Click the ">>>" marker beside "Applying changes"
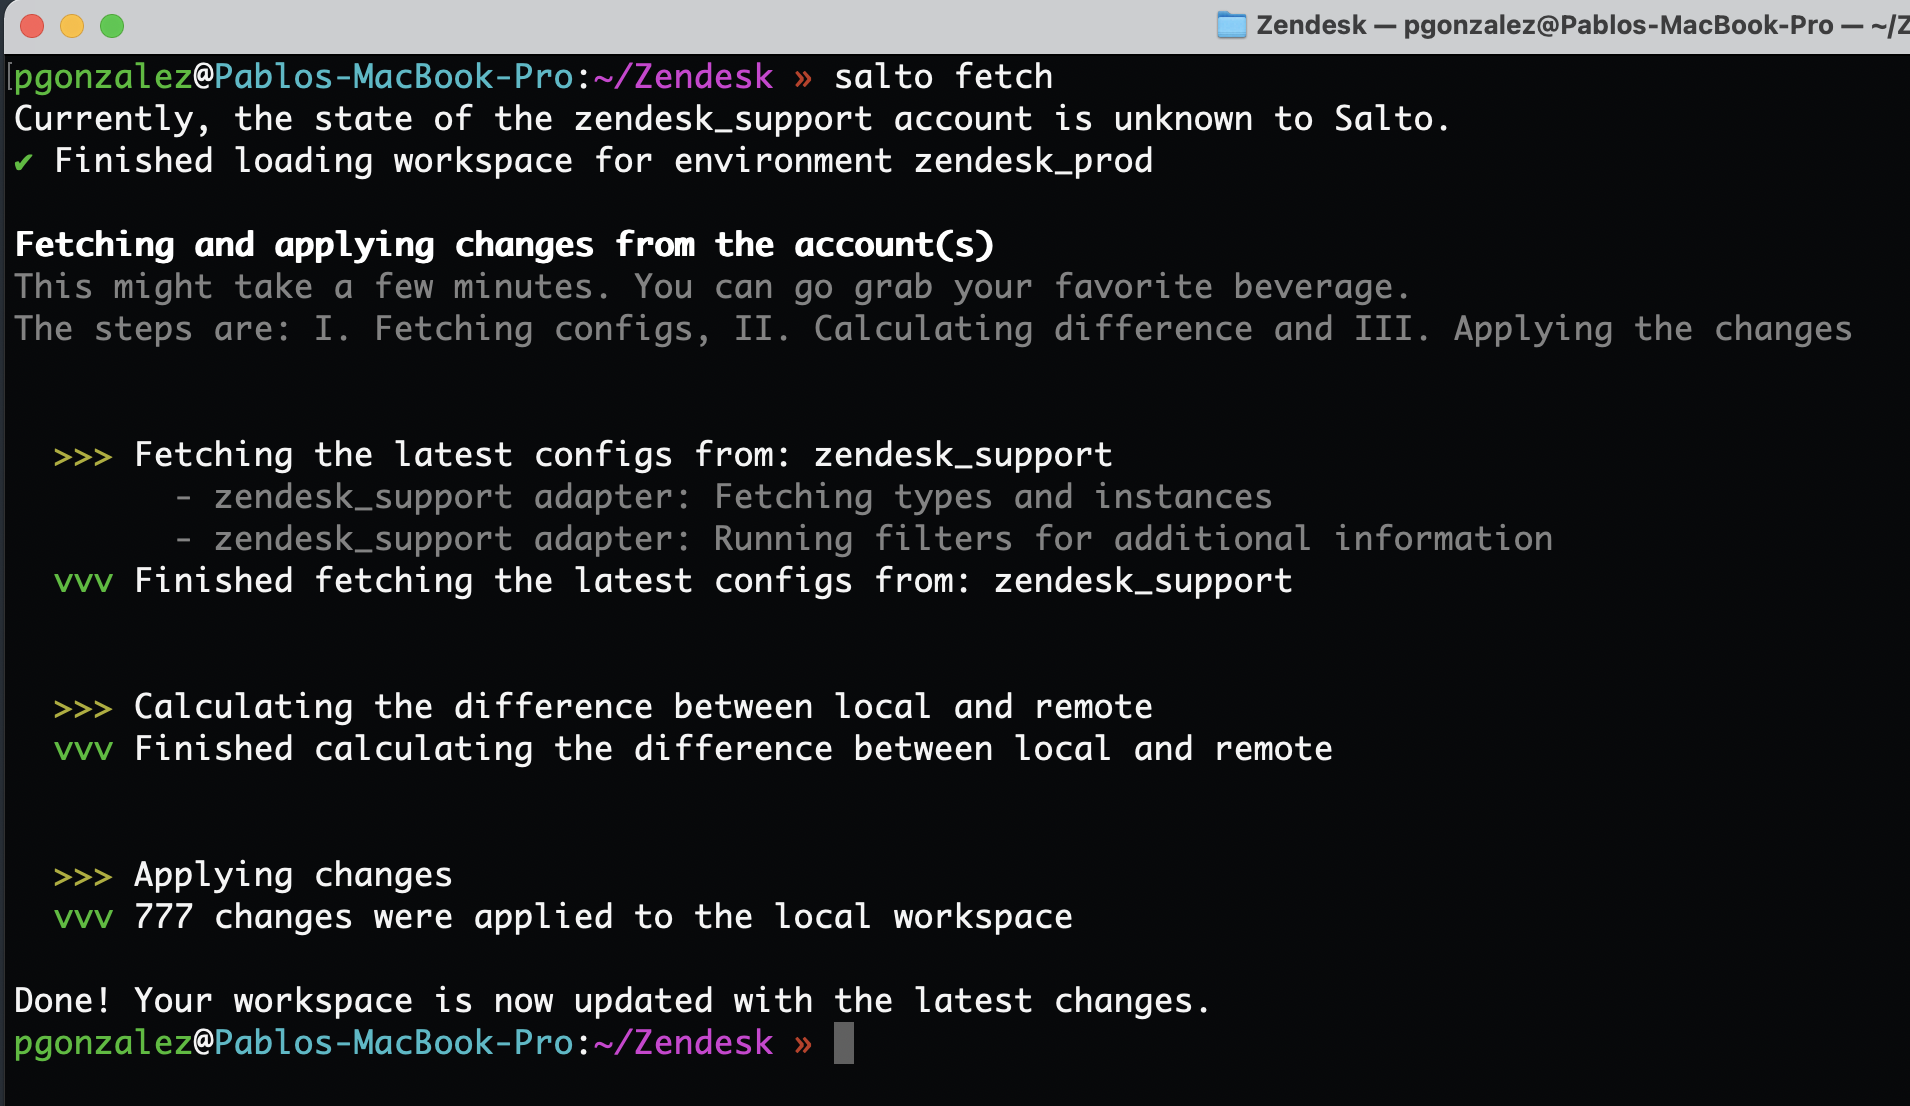Image resolution: width=1910 pixels, height=1106 pixels. (83, 876)
